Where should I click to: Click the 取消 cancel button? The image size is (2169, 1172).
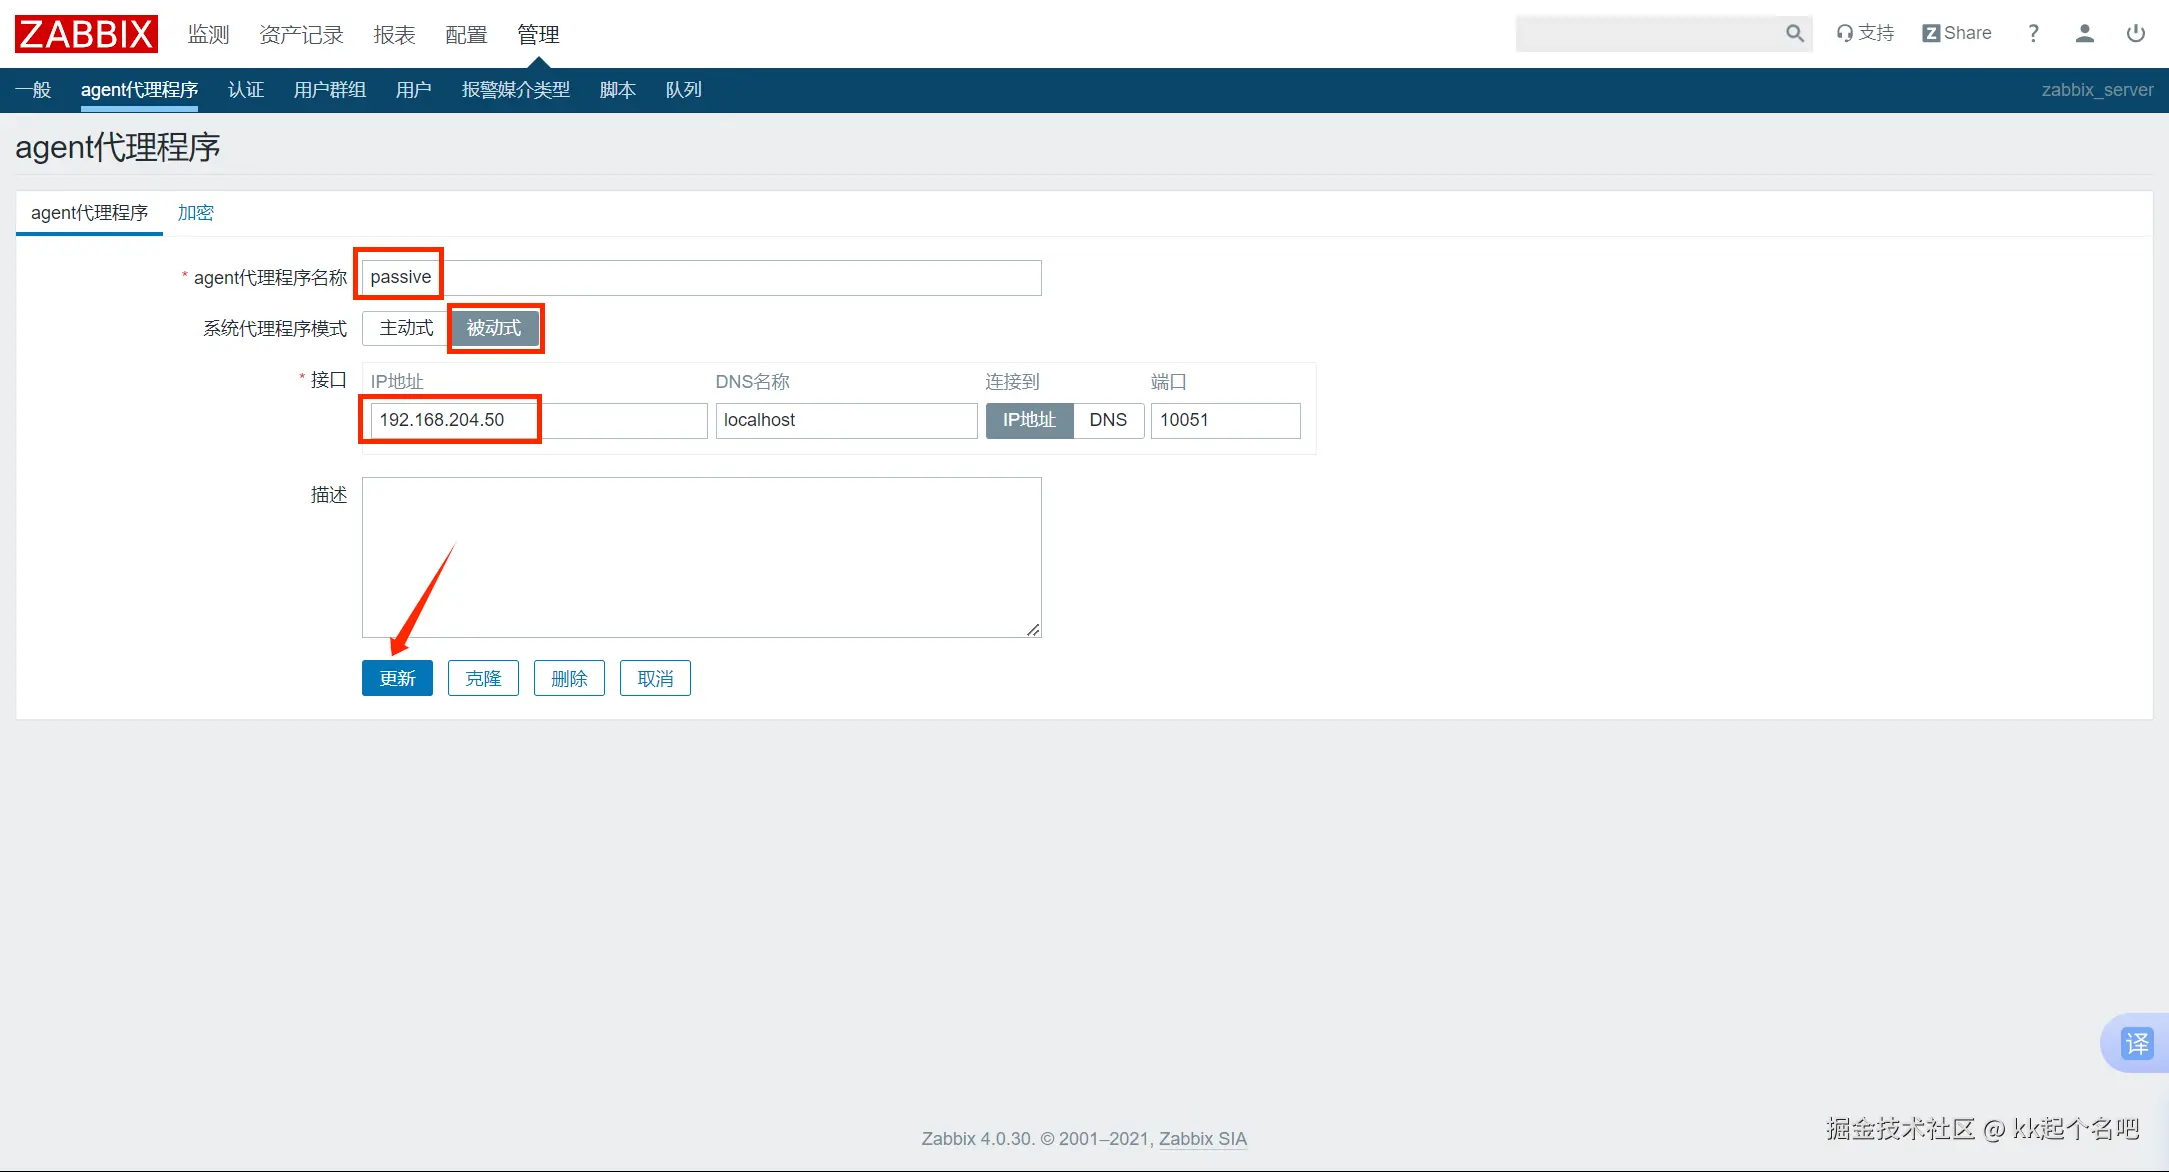coord(655,678)
